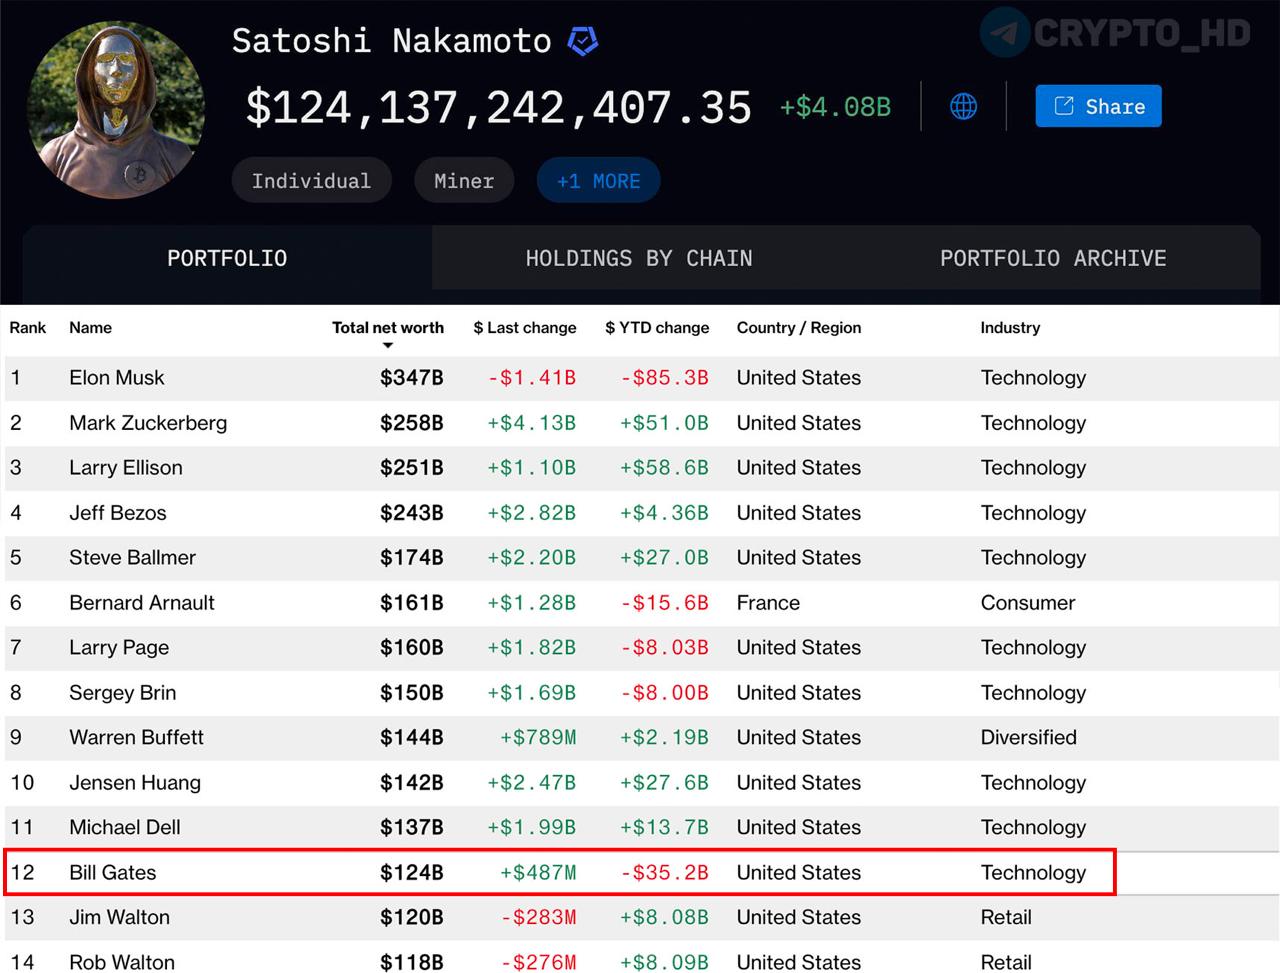Click United States in Jensen Huang's row
Viewport: 1280px width, 973px height.
[799, 783]
